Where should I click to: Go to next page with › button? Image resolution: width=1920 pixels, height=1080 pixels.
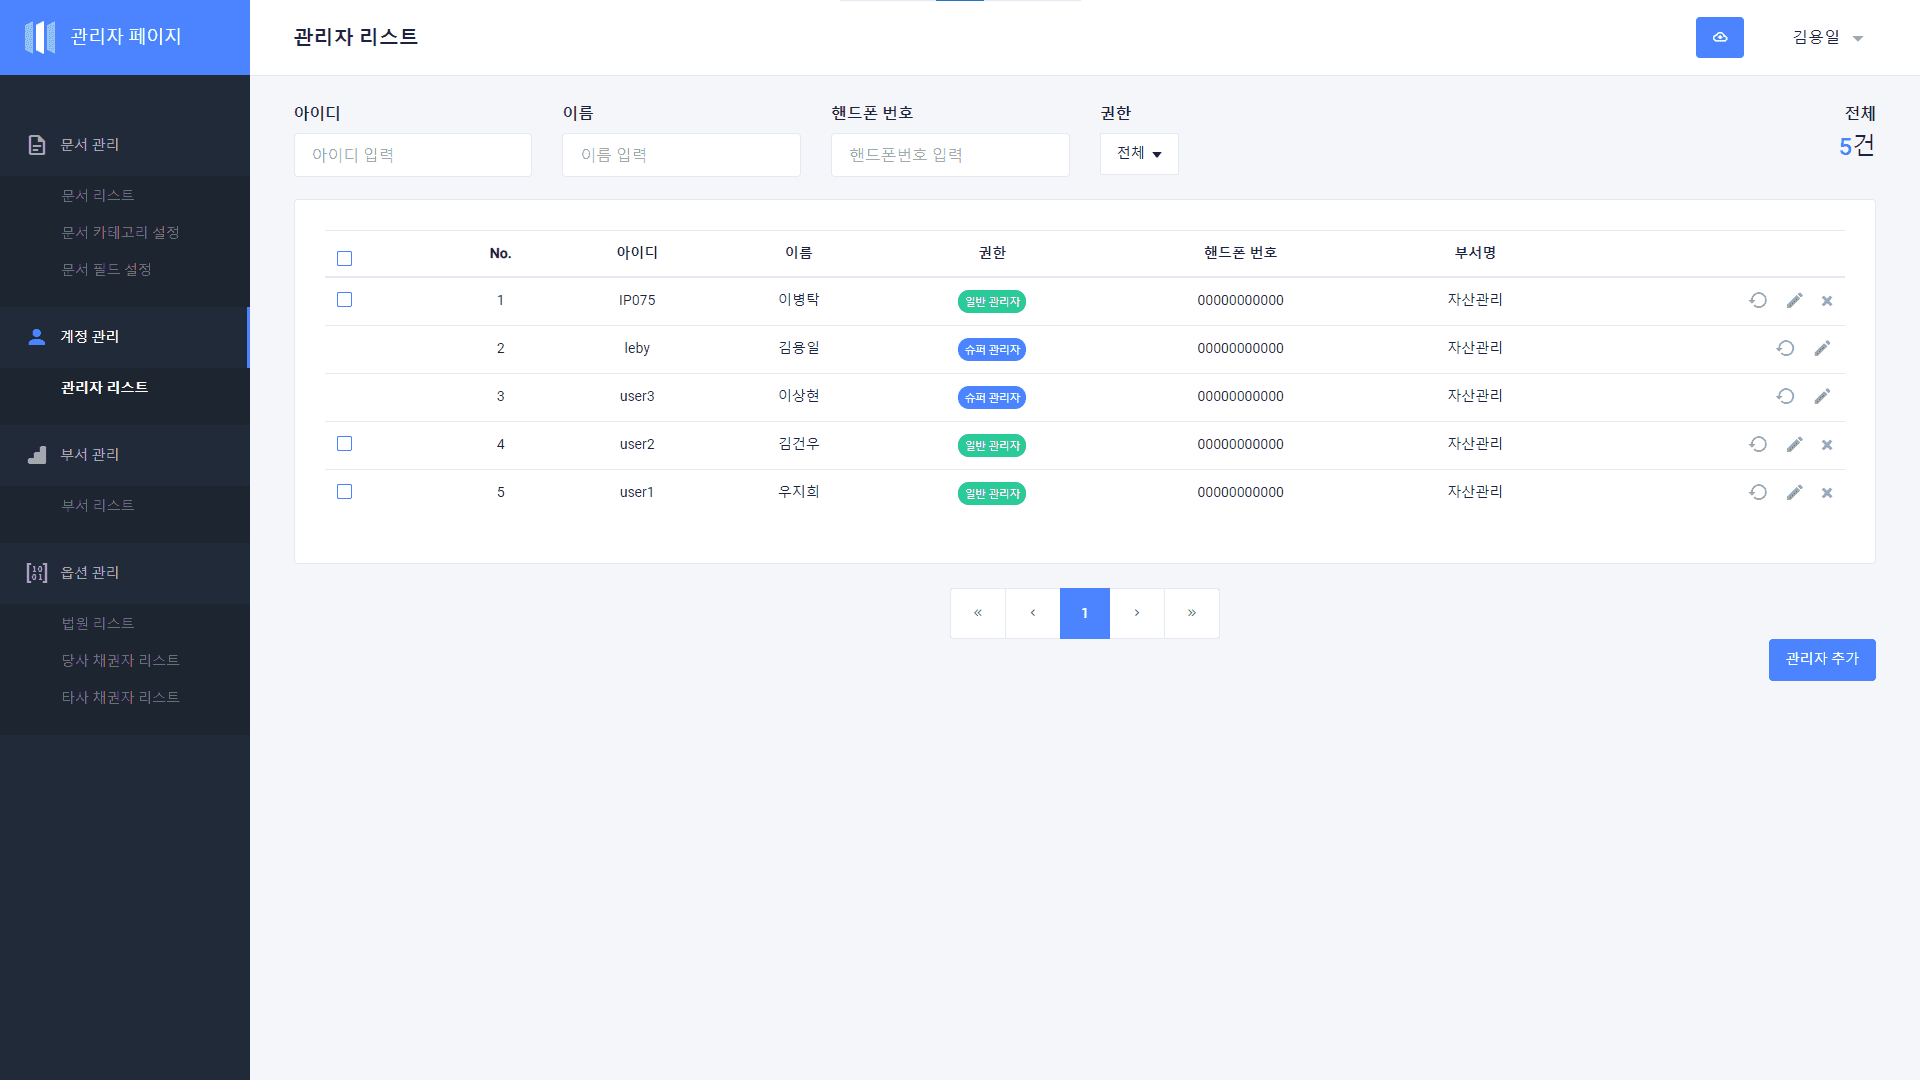pyautogui.click(x=1137, y=613)
